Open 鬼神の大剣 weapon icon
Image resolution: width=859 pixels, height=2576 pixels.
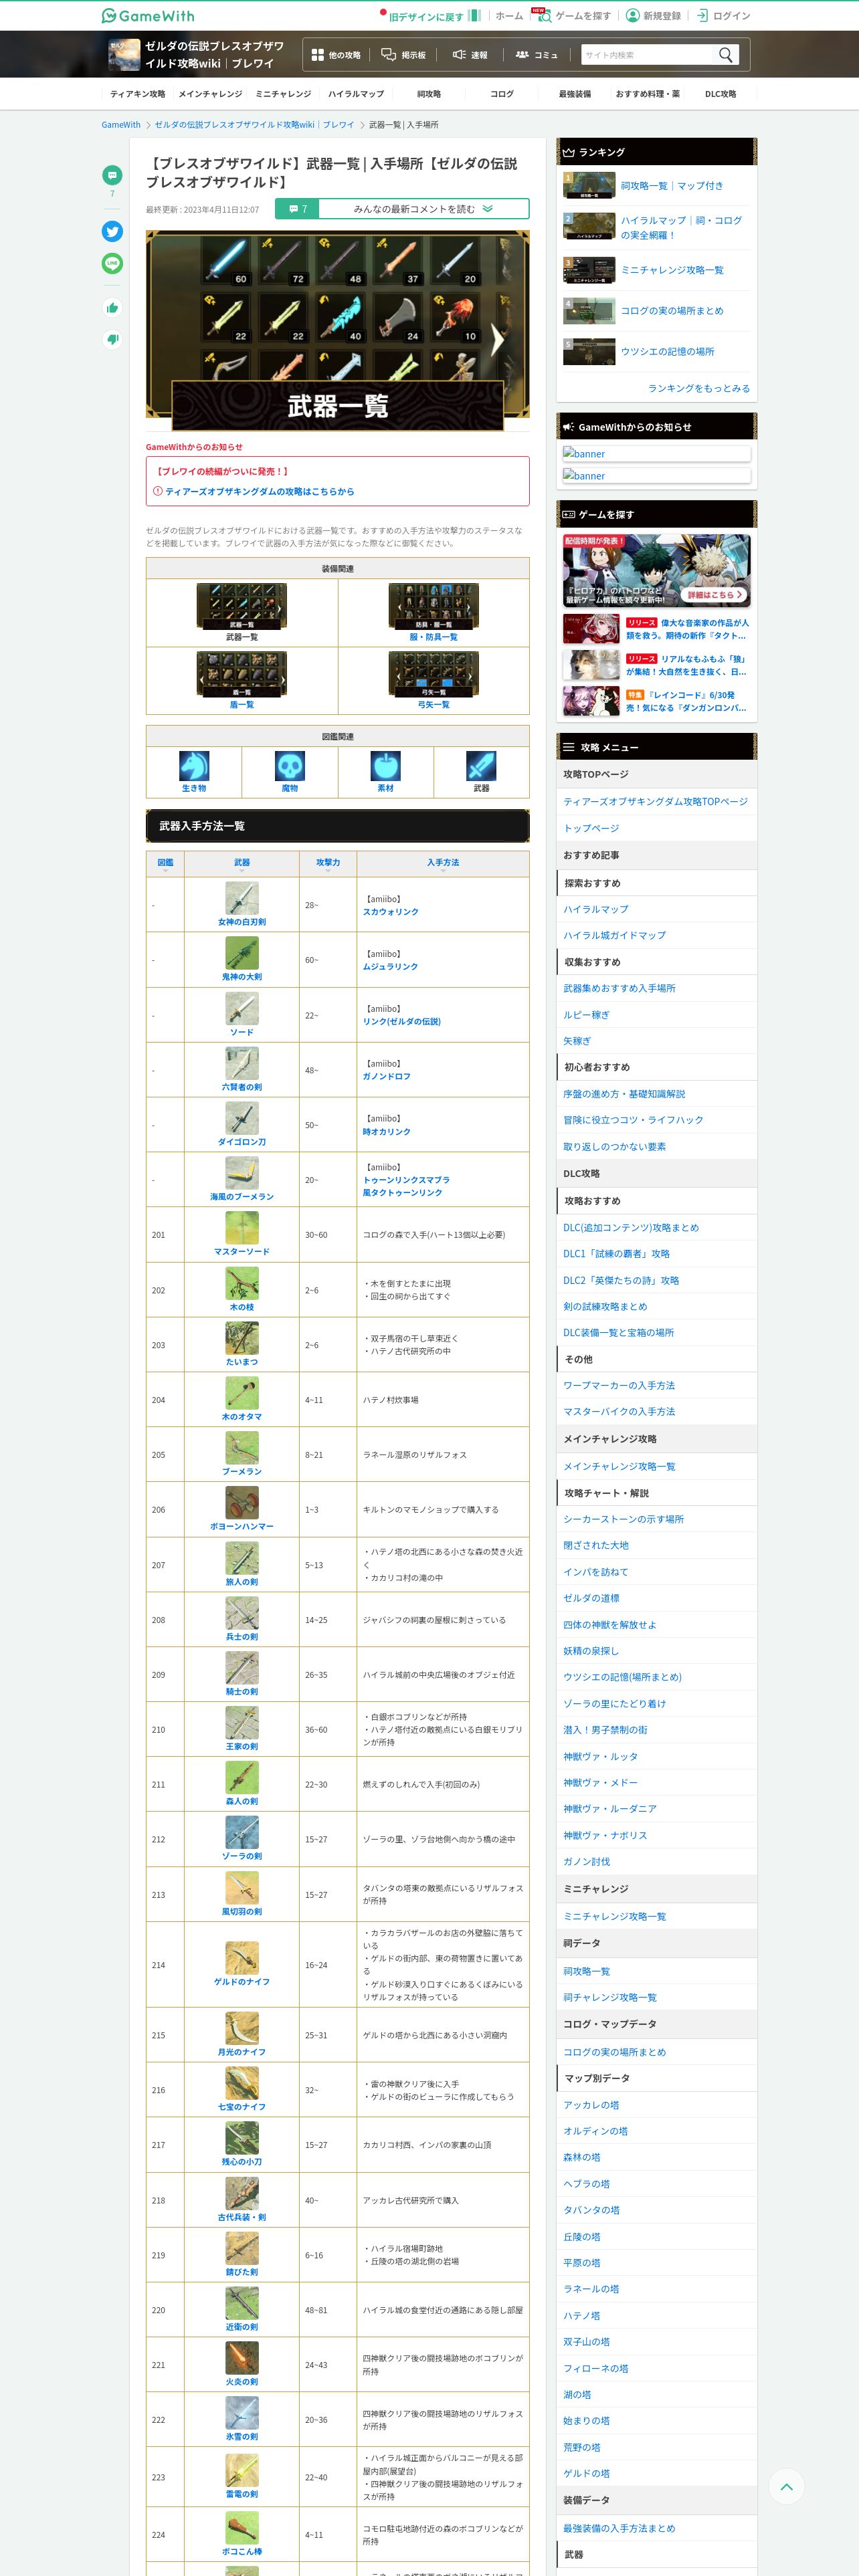coord(242,953)
